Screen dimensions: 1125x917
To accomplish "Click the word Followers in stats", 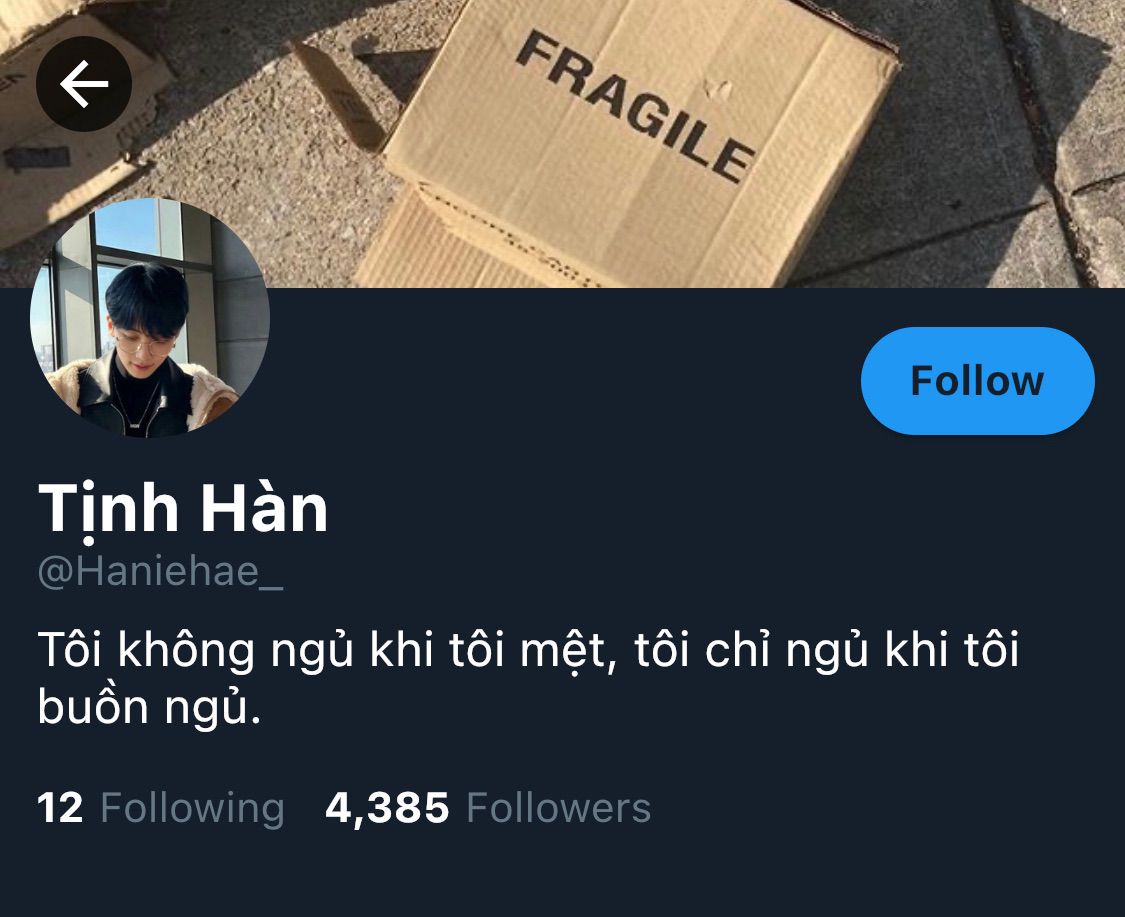I will 559,809.
